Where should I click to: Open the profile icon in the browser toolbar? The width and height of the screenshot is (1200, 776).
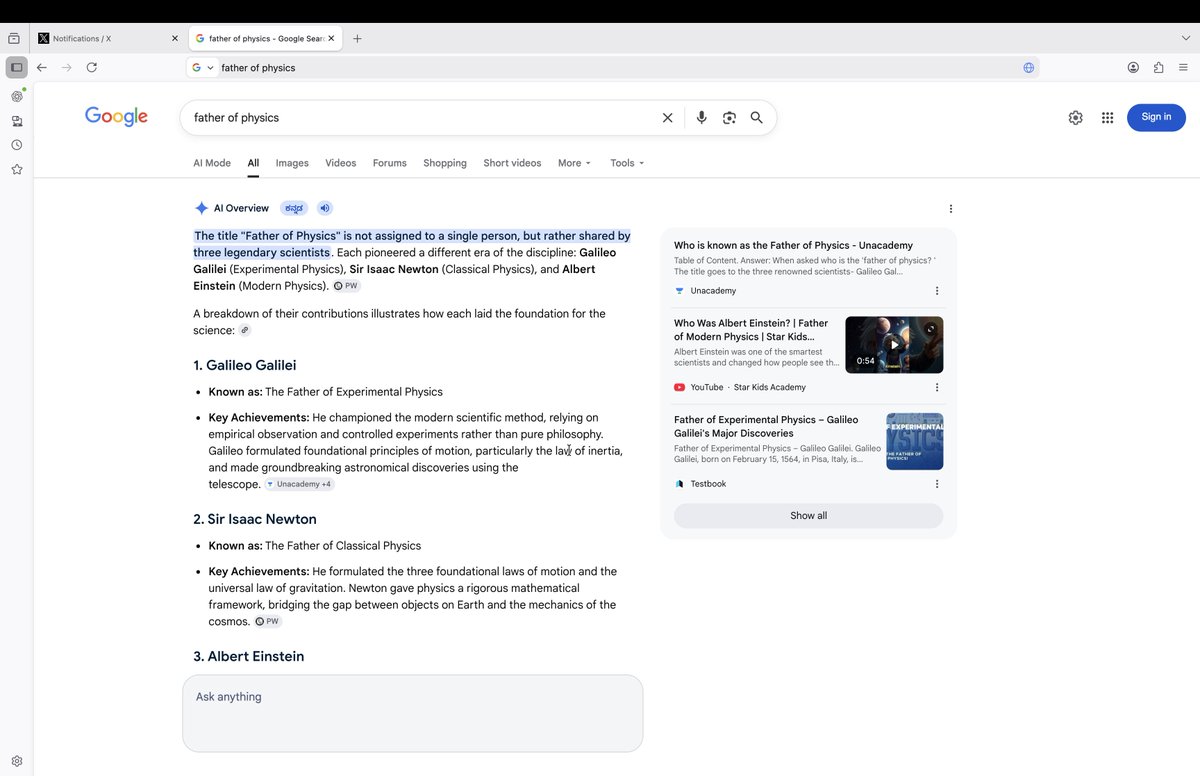point(1133,67)
